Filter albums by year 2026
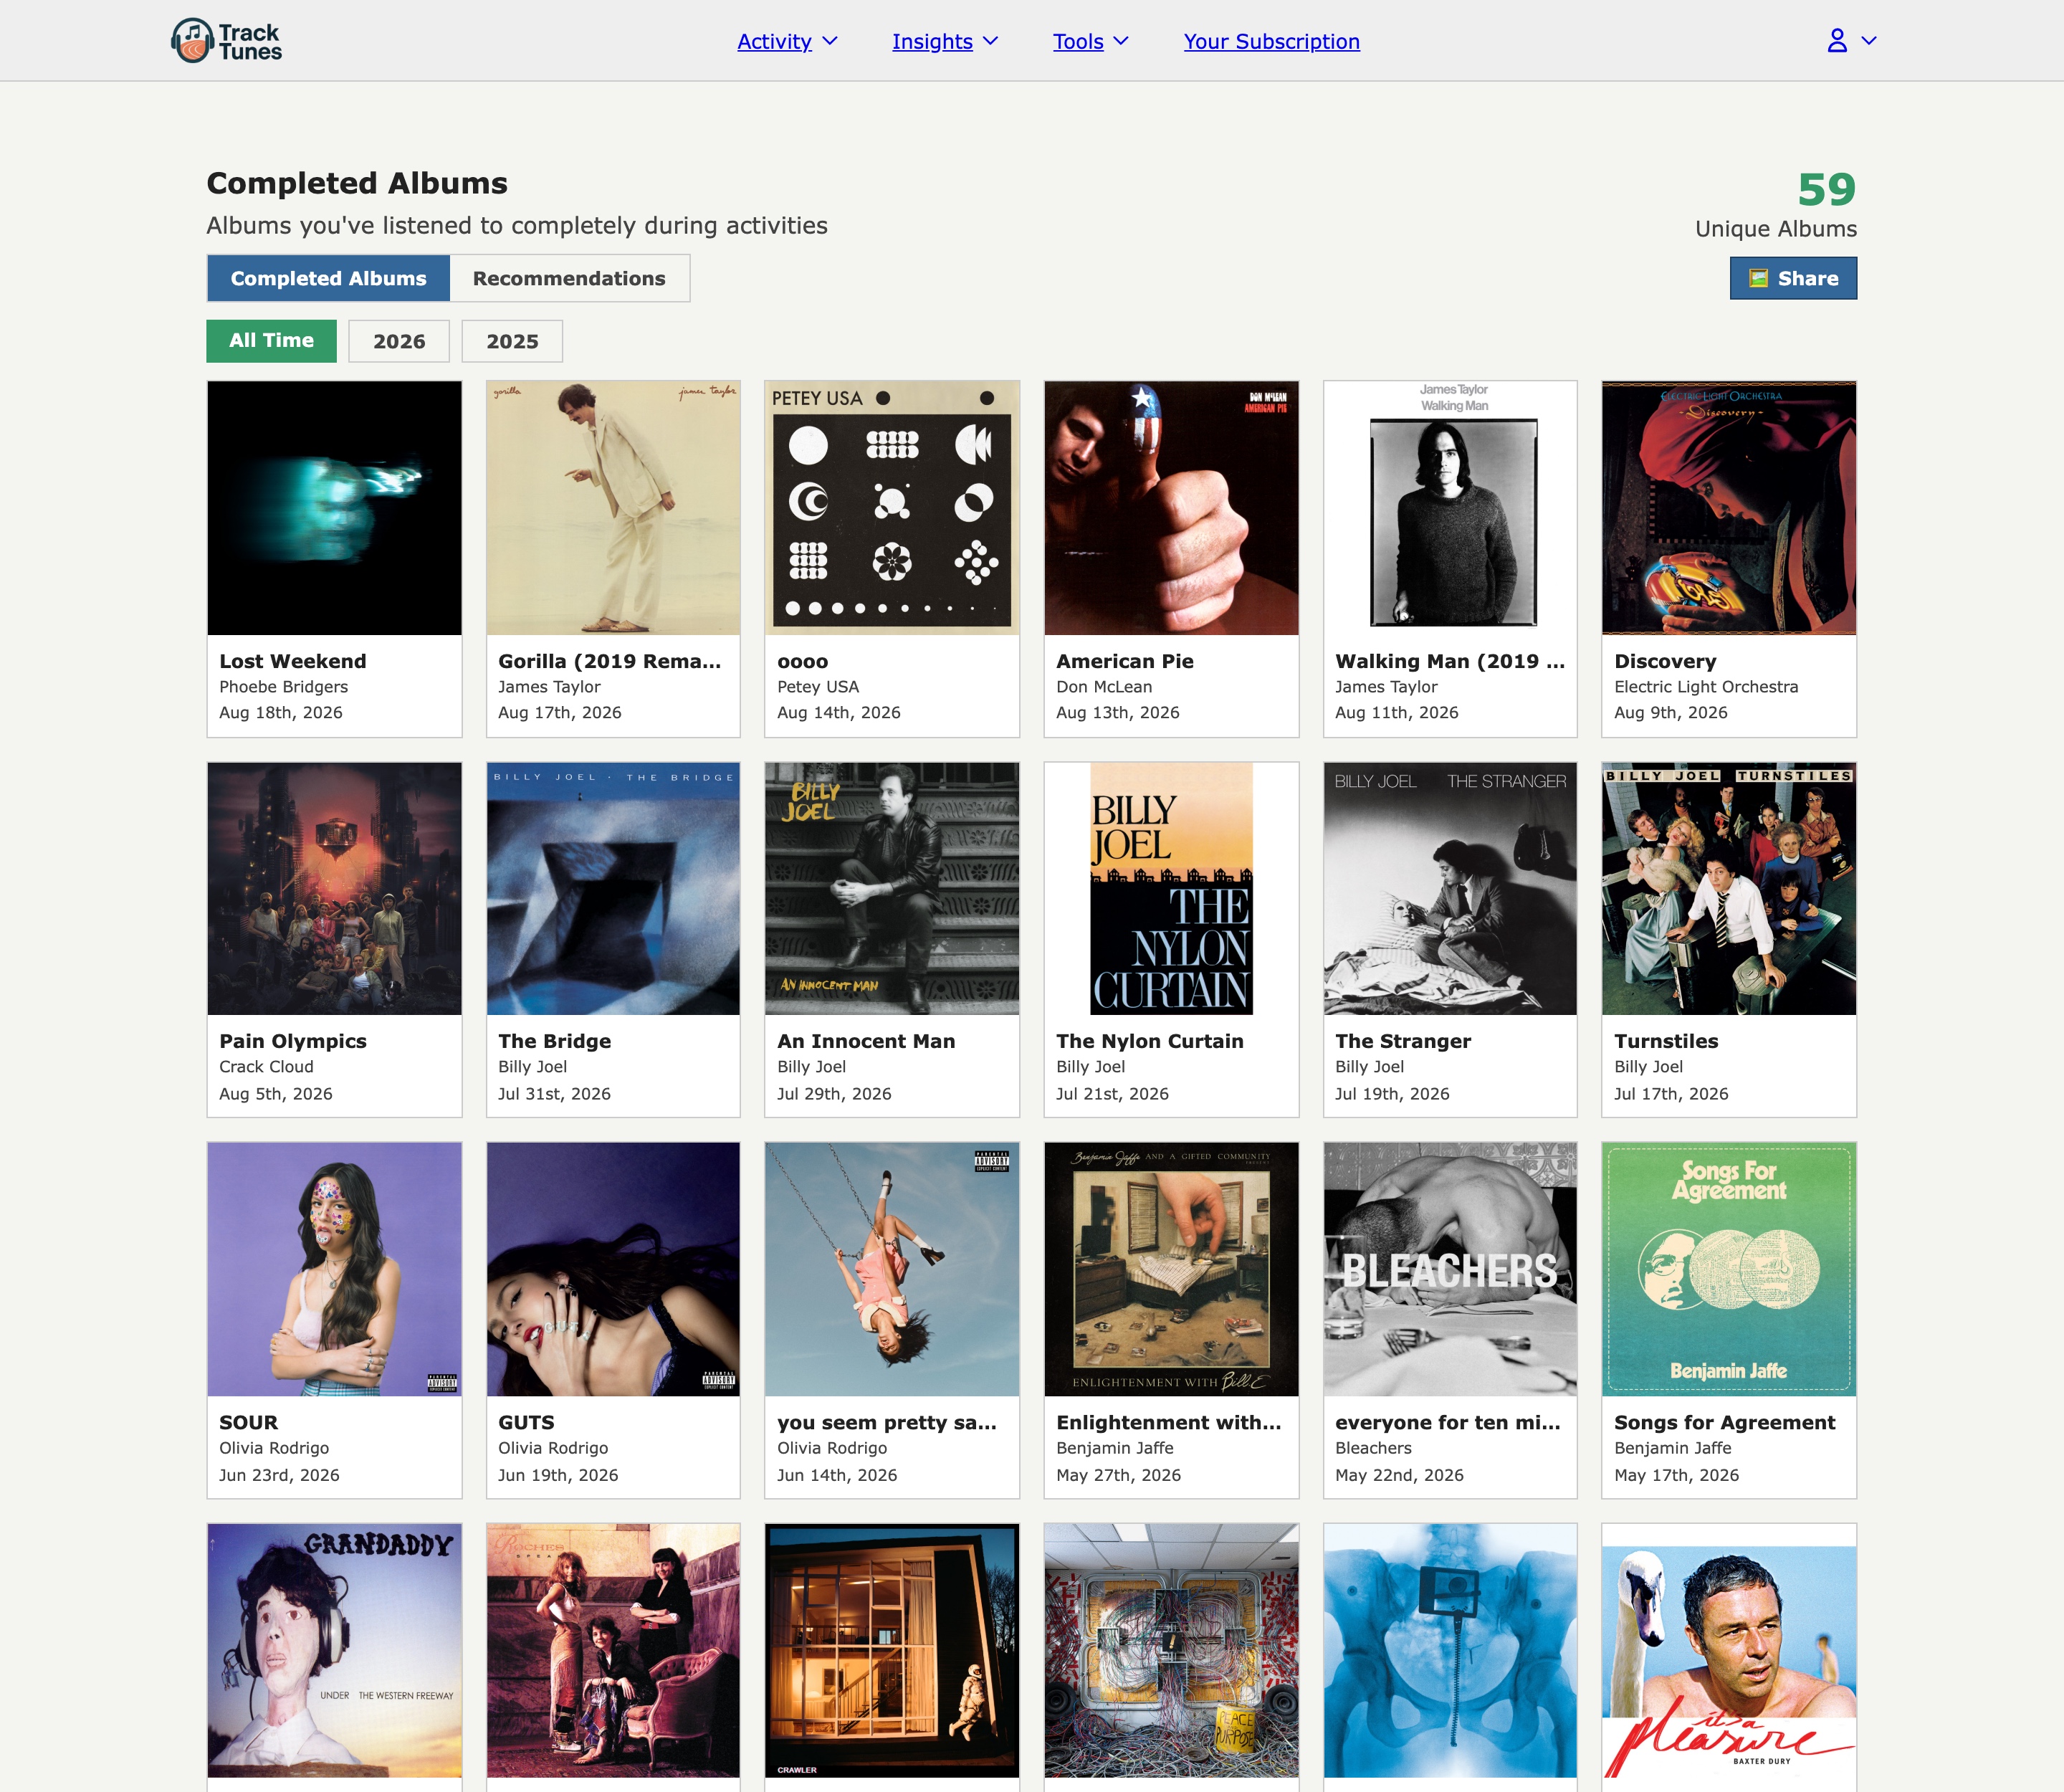 coord(399,341)
